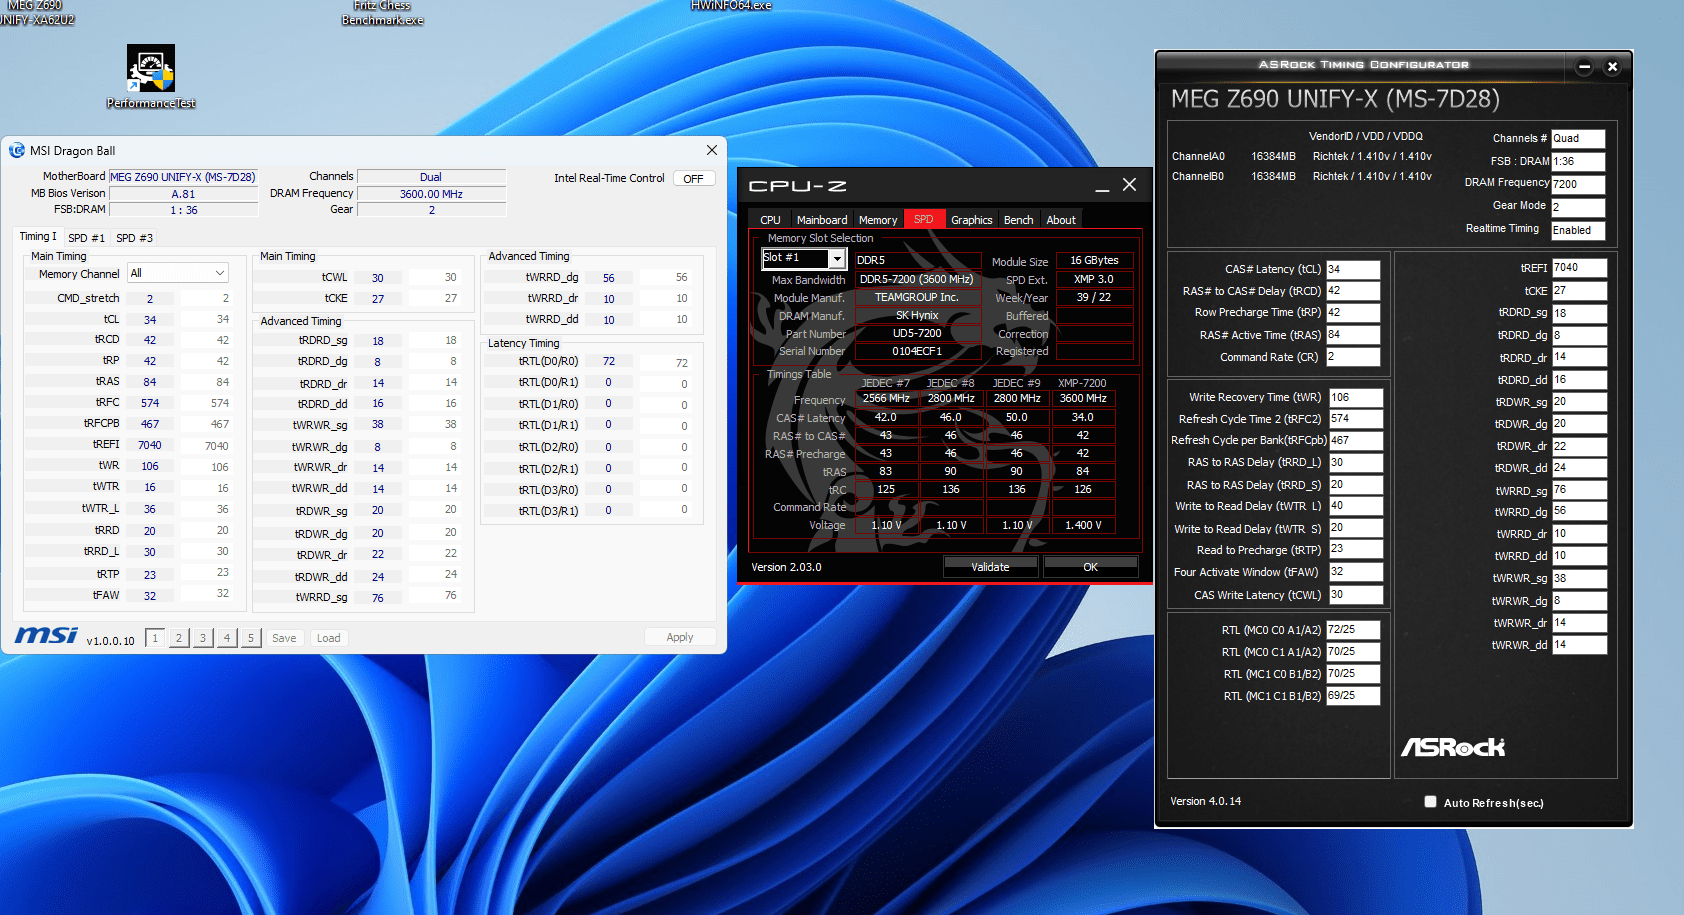Edit the tRFC value field in Dragon Ball
The height and width of the screenshot is (915, 1684).
pos(150,403)
